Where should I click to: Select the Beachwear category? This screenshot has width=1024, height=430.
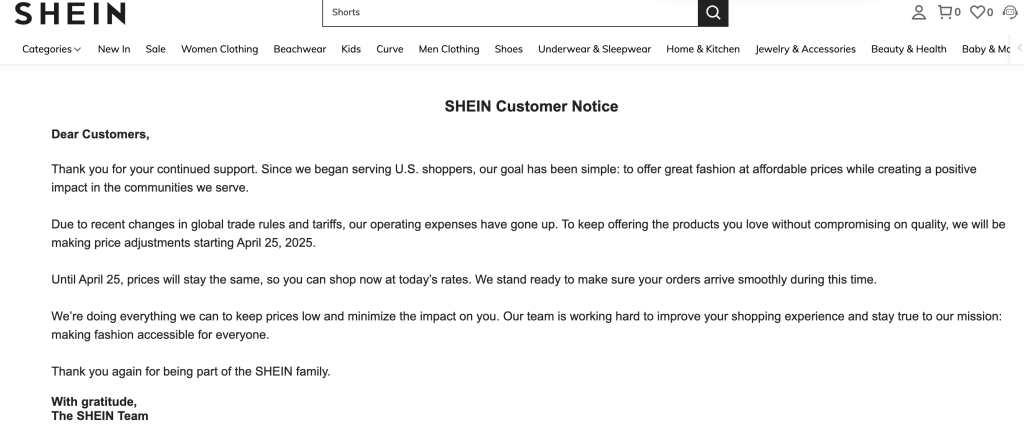[299, 49]
